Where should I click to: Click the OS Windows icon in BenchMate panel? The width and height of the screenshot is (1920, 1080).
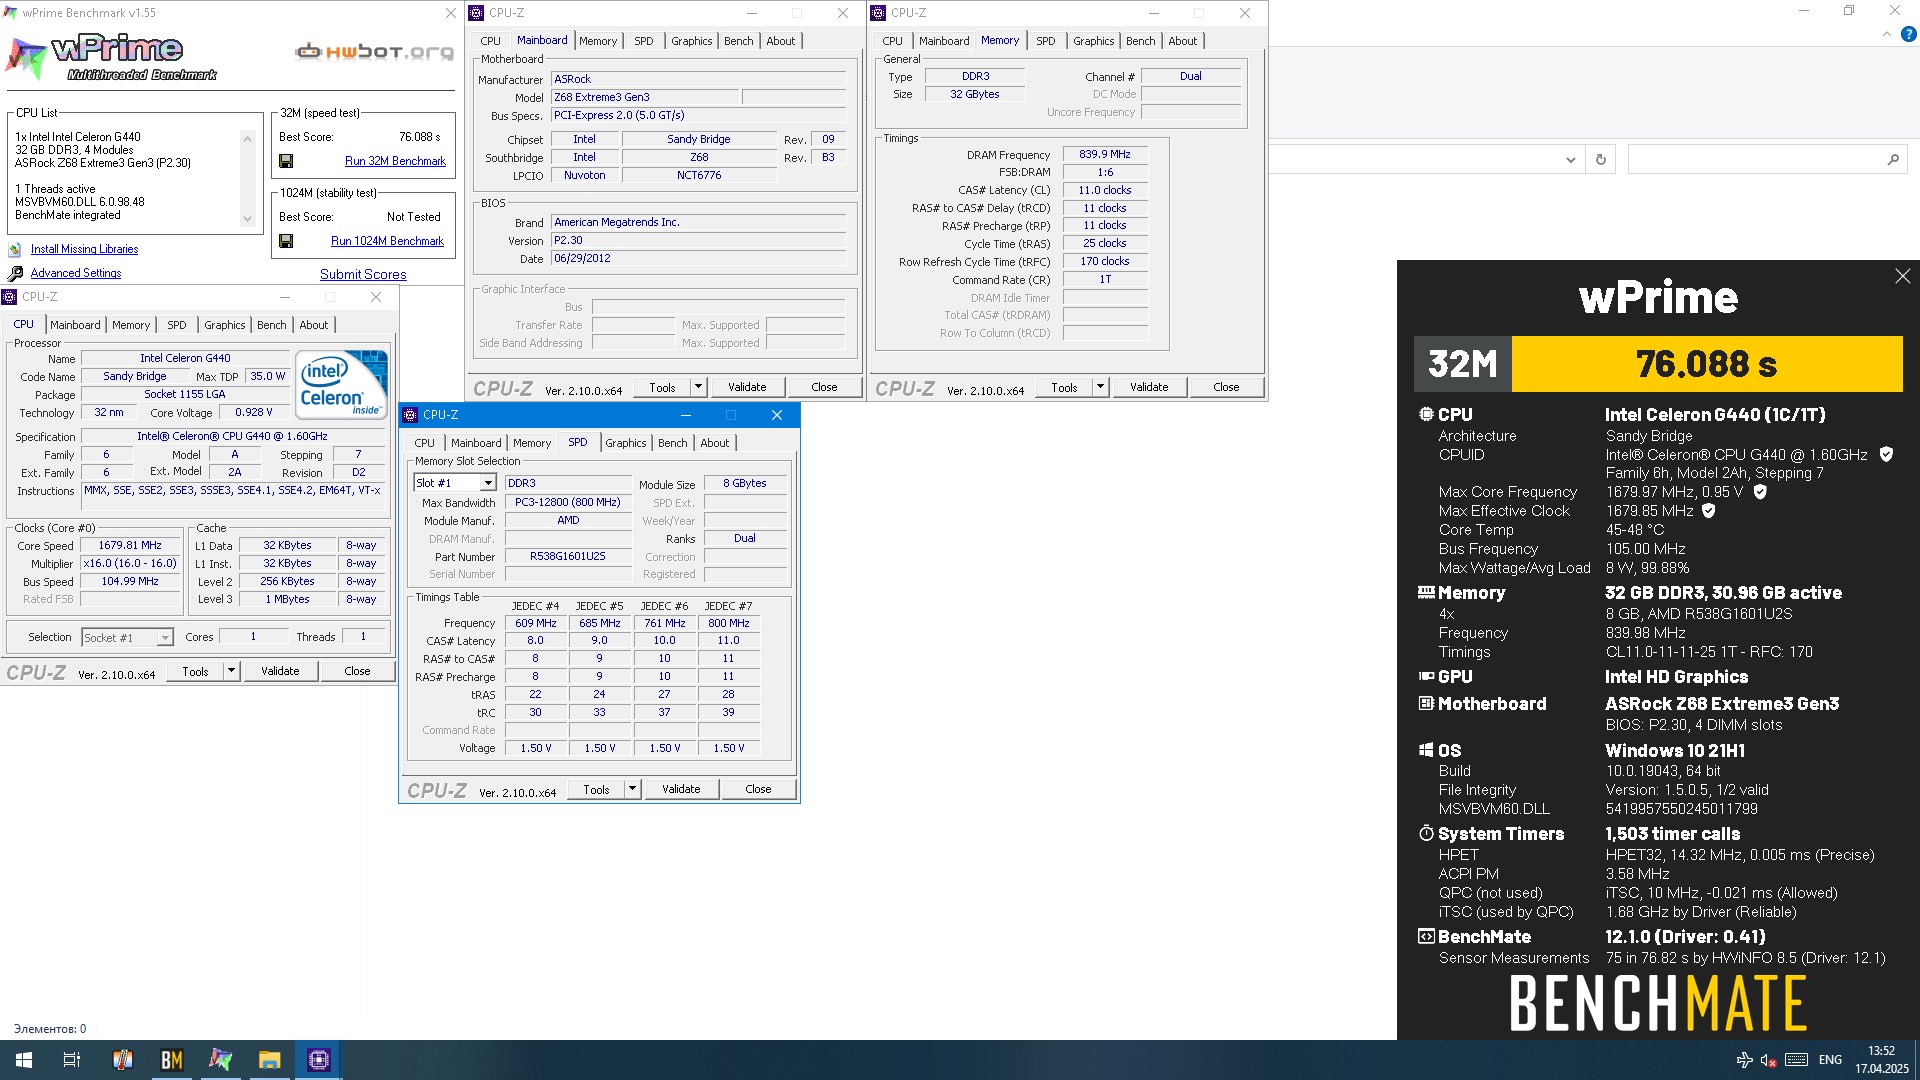[1426, 750]
